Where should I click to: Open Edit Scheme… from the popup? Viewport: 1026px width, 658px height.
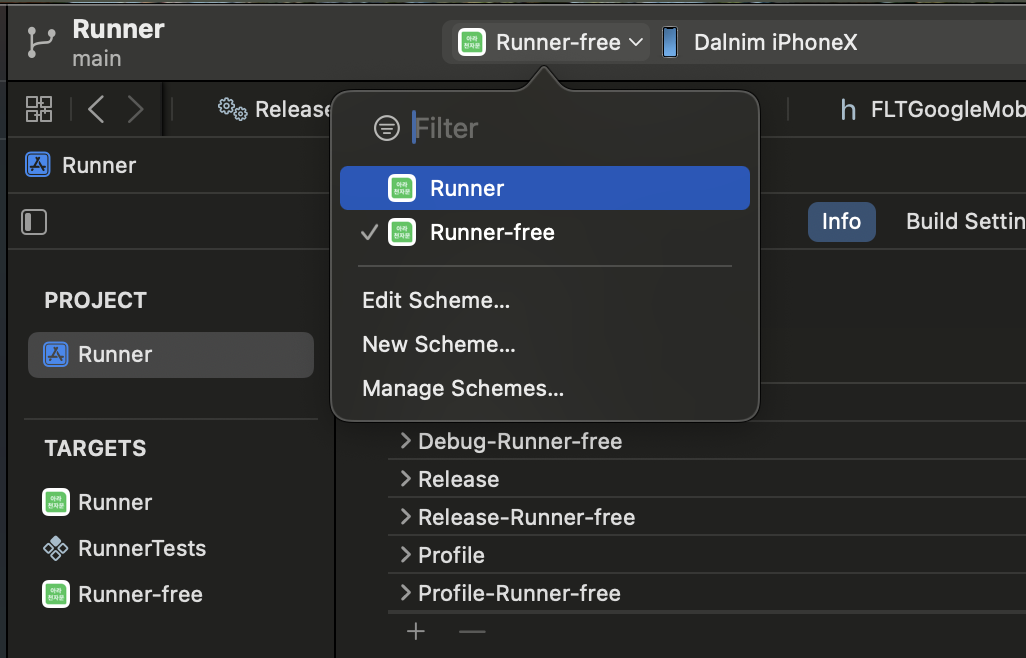click(x=436, y=300)
